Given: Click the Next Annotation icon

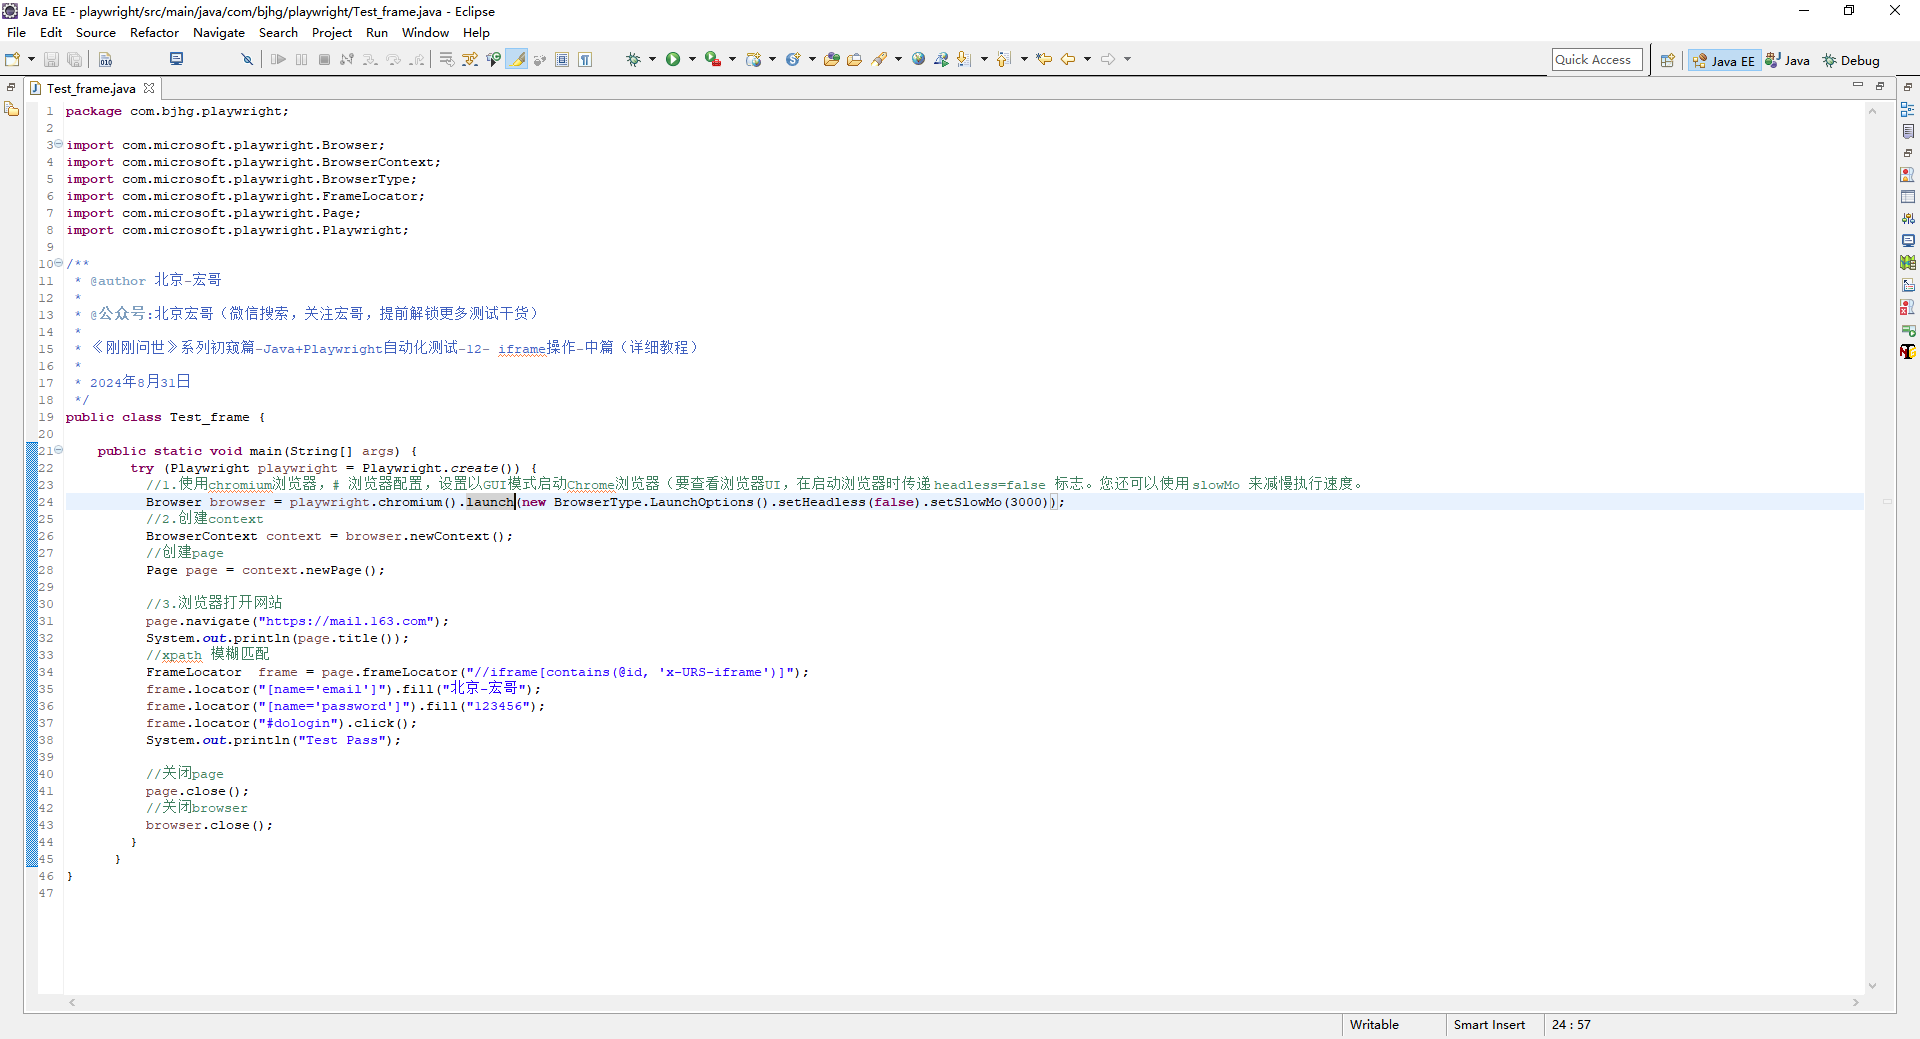Looking at the screenshot, I should coord(964,60).
